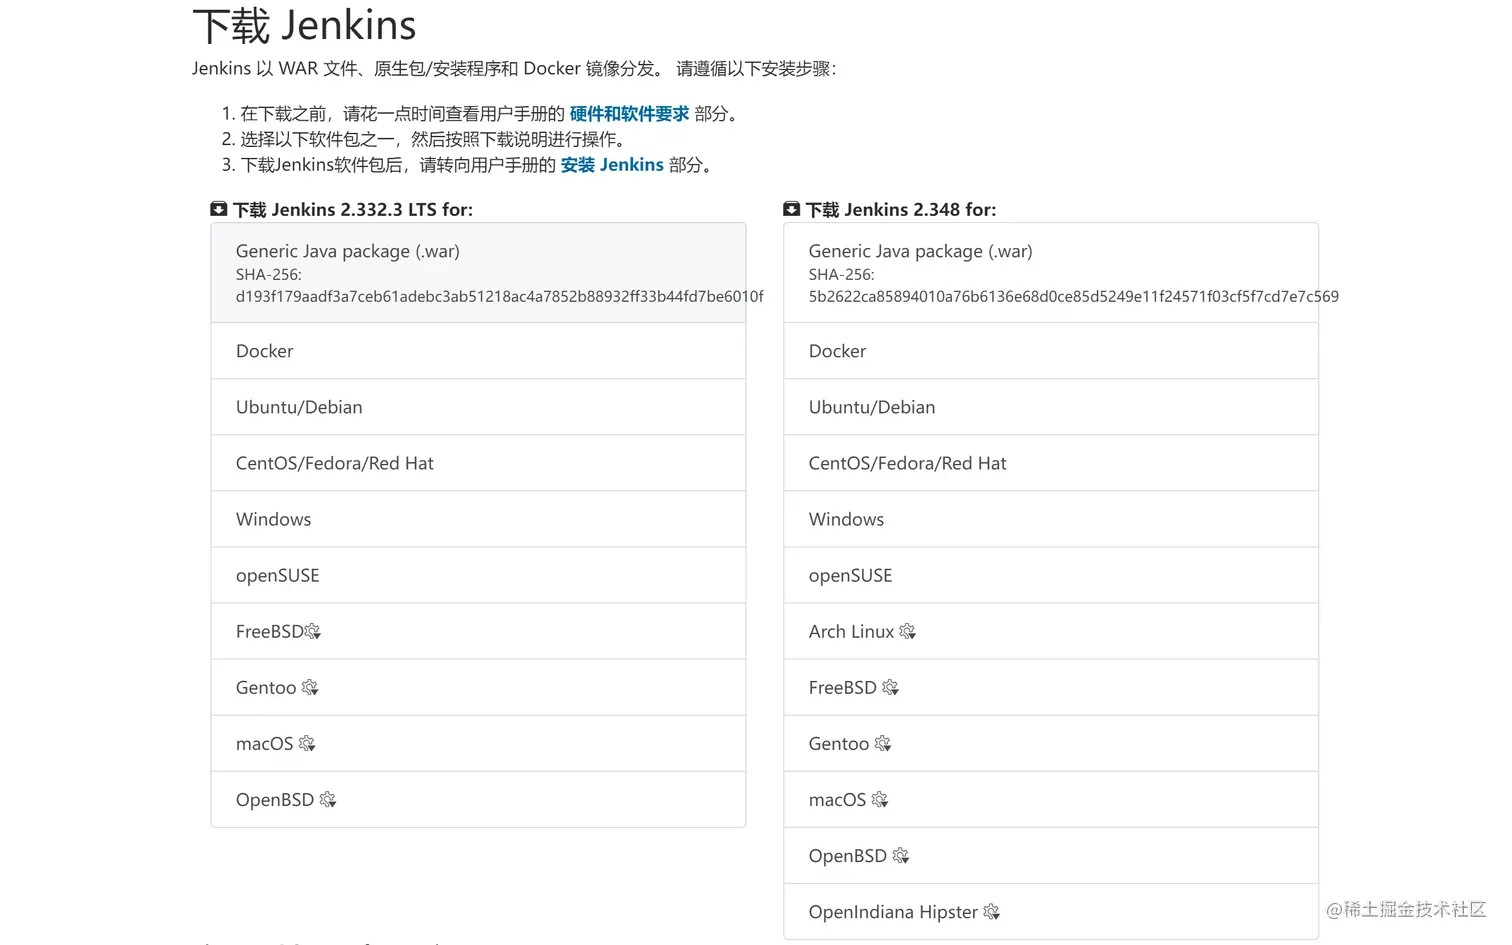The width and height of the screenshot is (1512, 945).
Task: Click the download icon beside Jenkins 2.348
Action: [791, 209]
